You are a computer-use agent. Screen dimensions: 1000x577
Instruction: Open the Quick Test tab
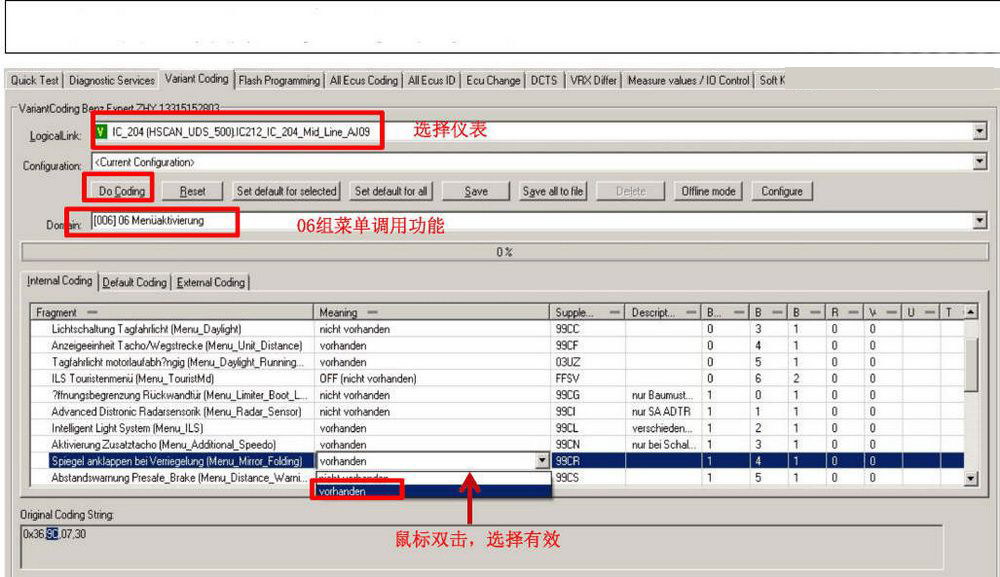pyautogui.click(x=35, y=80)
